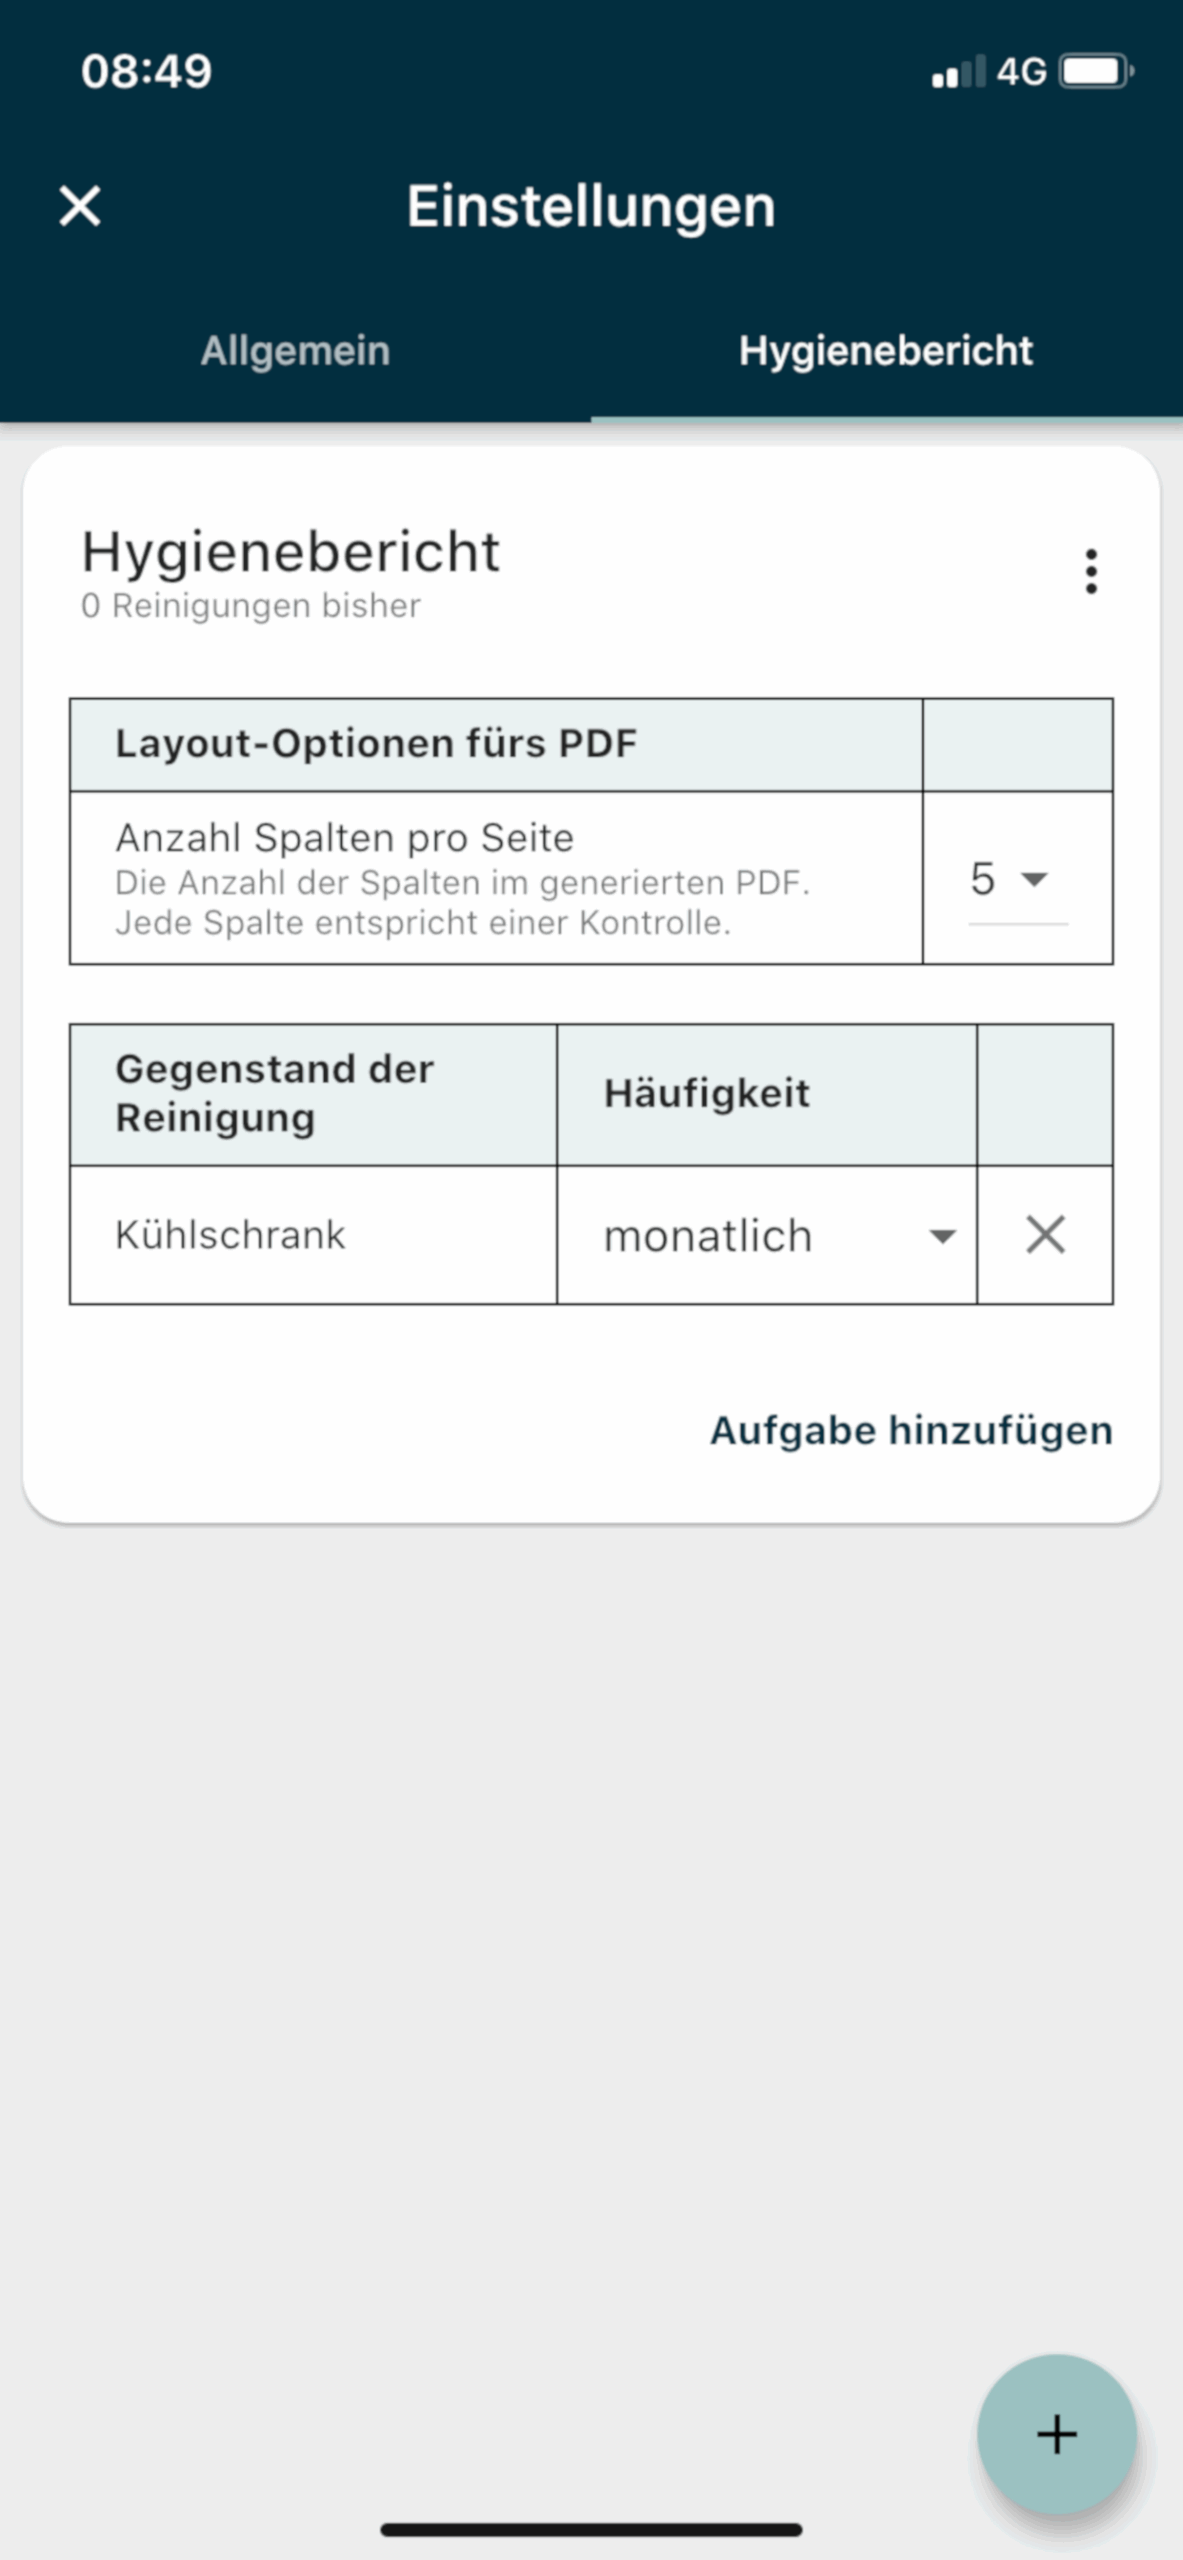Tap the '0 Reinigungen bisher' subtitle
This screenshot has width=1183, height=2560.
point(251,606)
